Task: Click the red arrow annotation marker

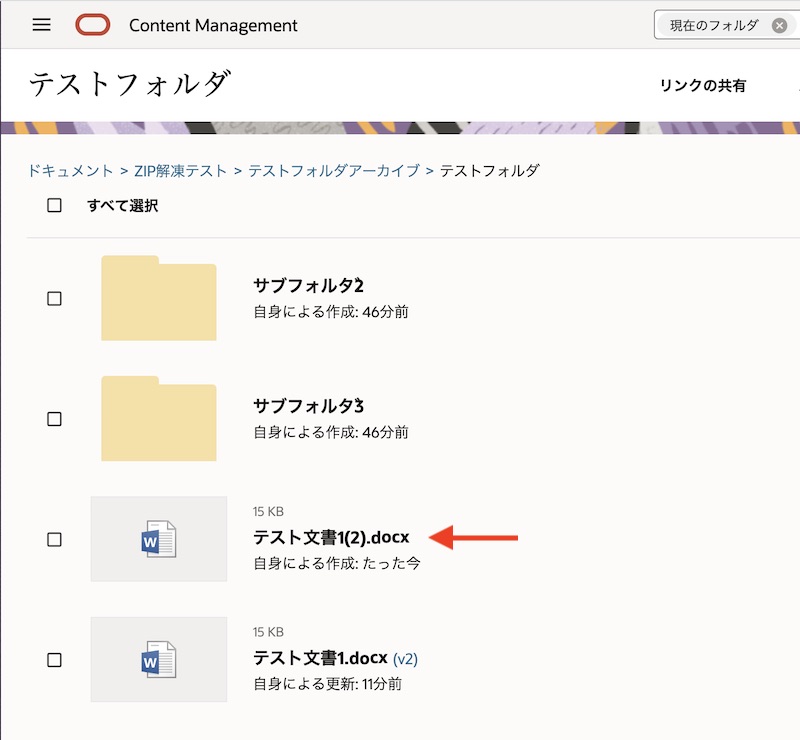Action: pyautogui.click(x=480, y=536)
